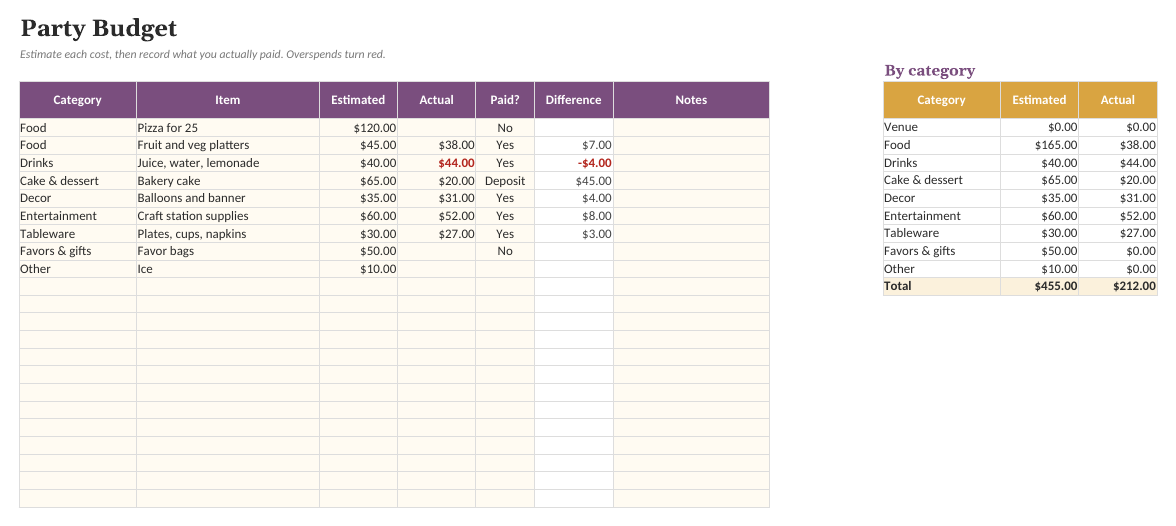Select the purple Actual column header
The height and width of the screenshot is (526, 1176).
pyautogui.click(x=436, y=100)
